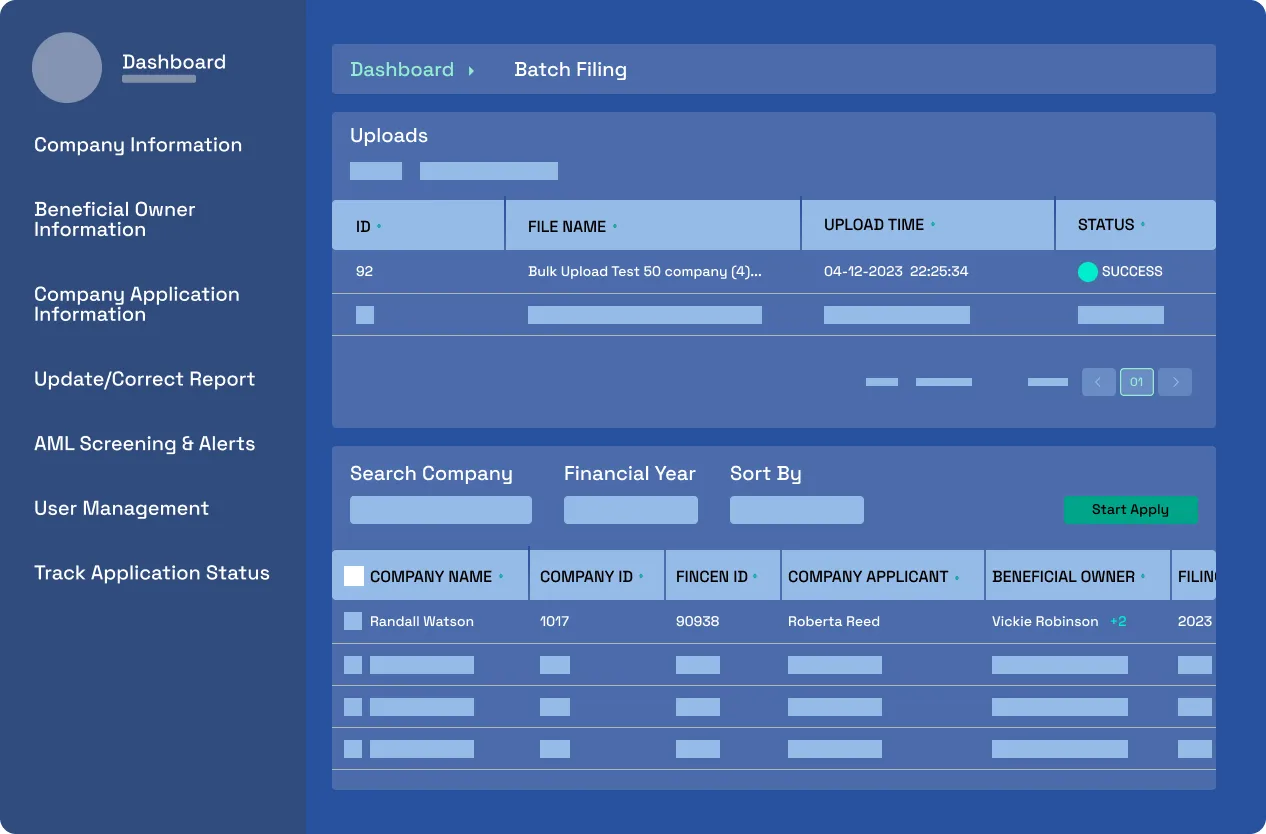Click the user avatar next to Dashboard
This screenshot has height=834, width=1266.
[67, 67]
